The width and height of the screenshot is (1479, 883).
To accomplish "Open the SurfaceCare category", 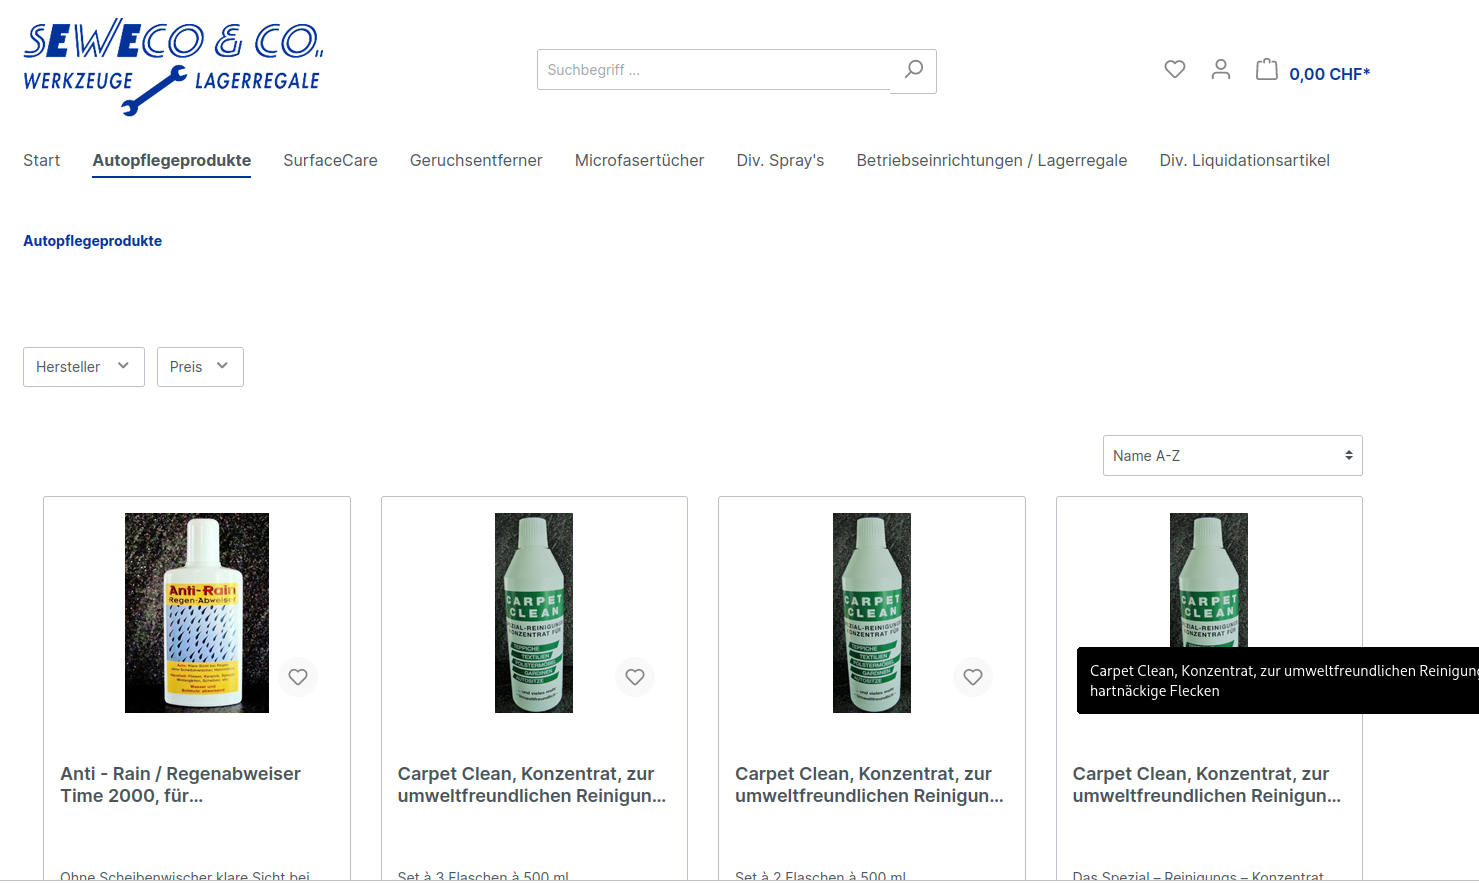I will 330,160.
